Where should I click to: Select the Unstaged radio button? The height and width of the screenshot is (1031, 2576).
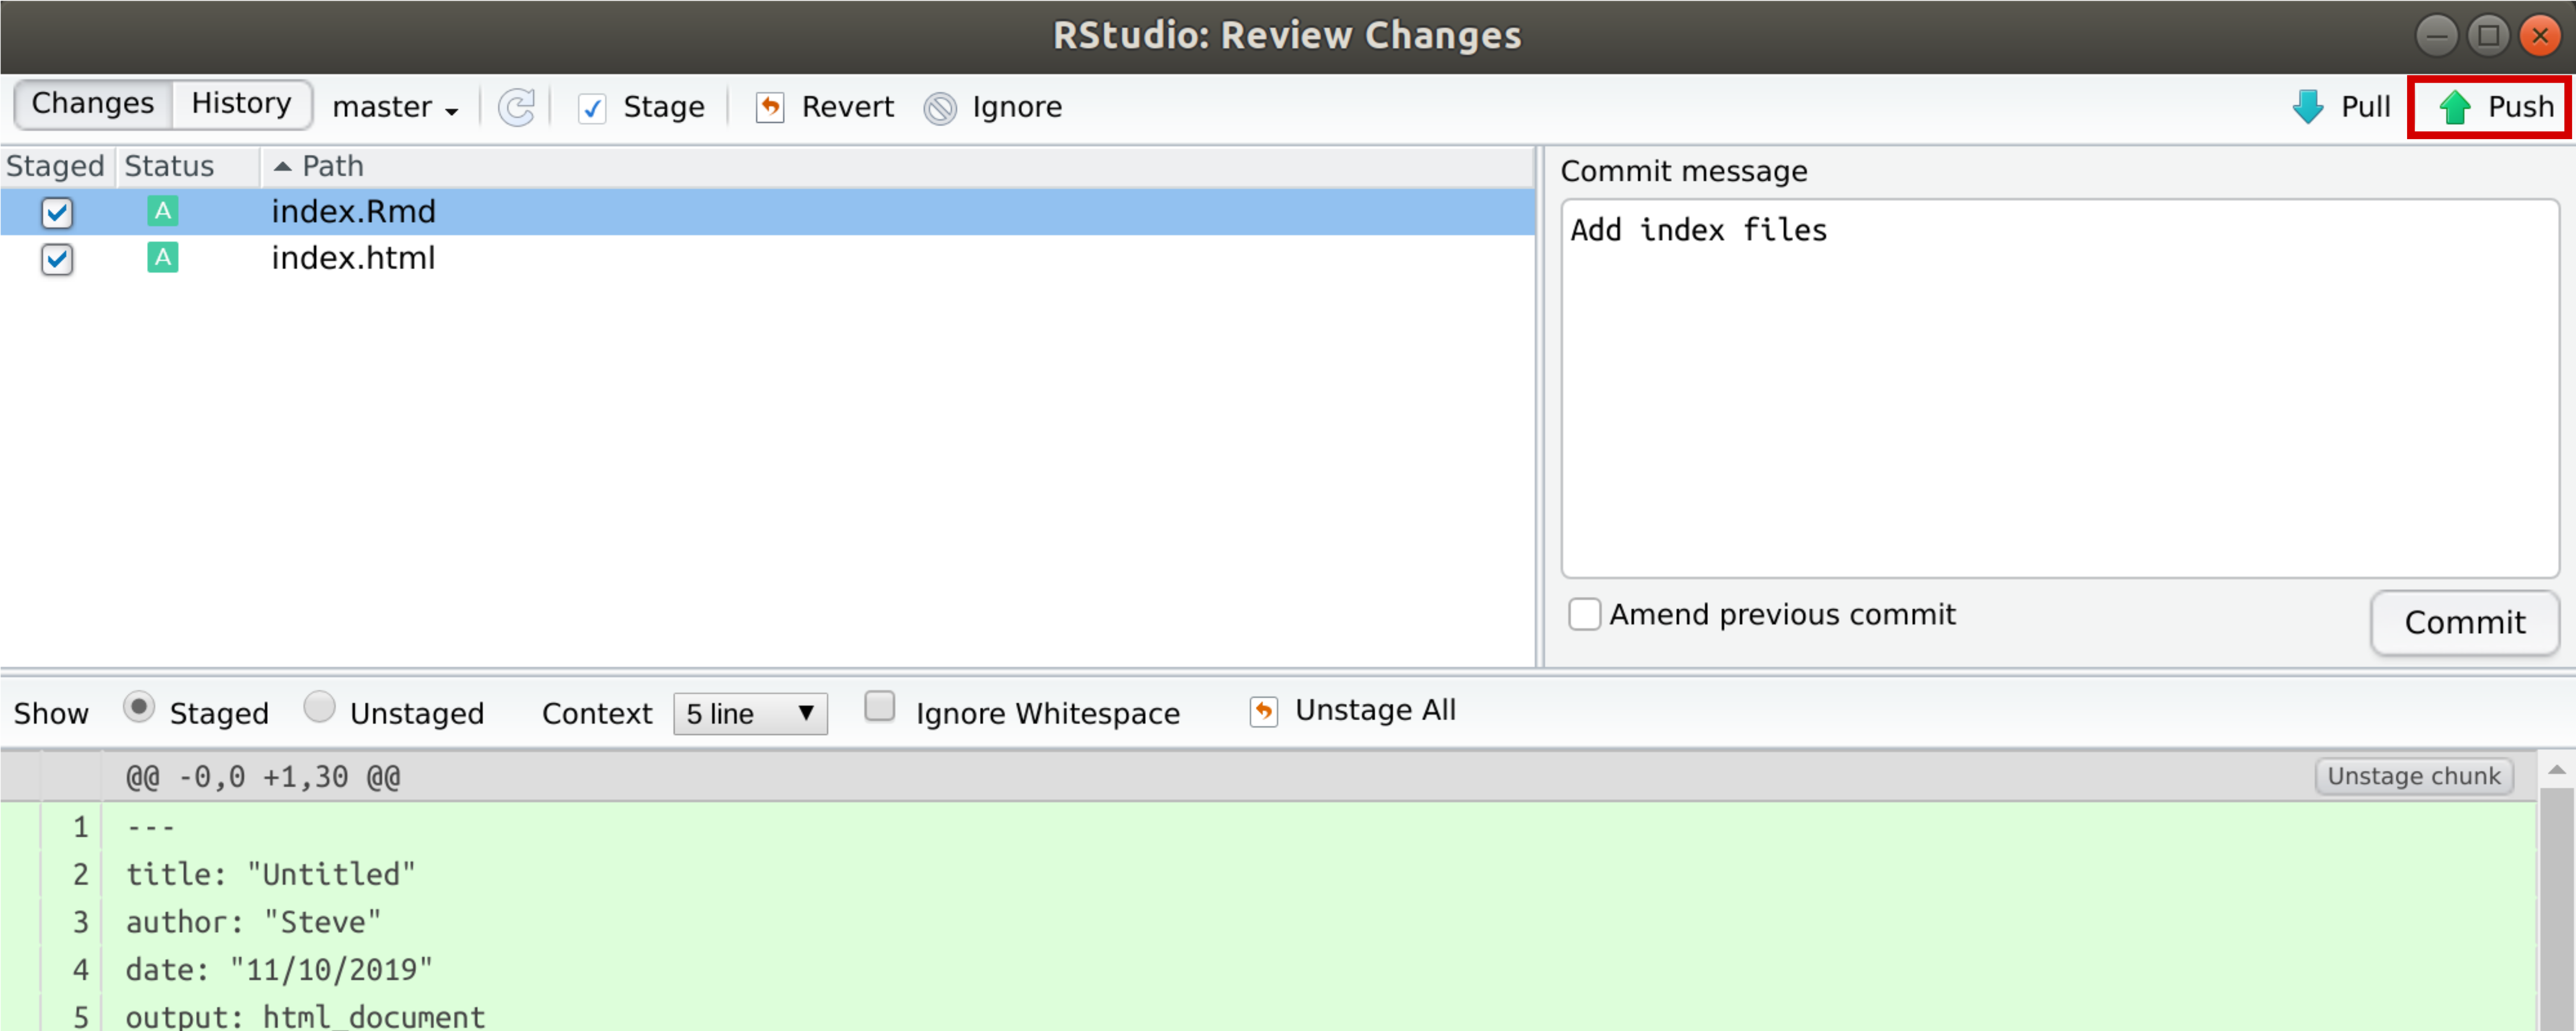[x=319, y=707]
